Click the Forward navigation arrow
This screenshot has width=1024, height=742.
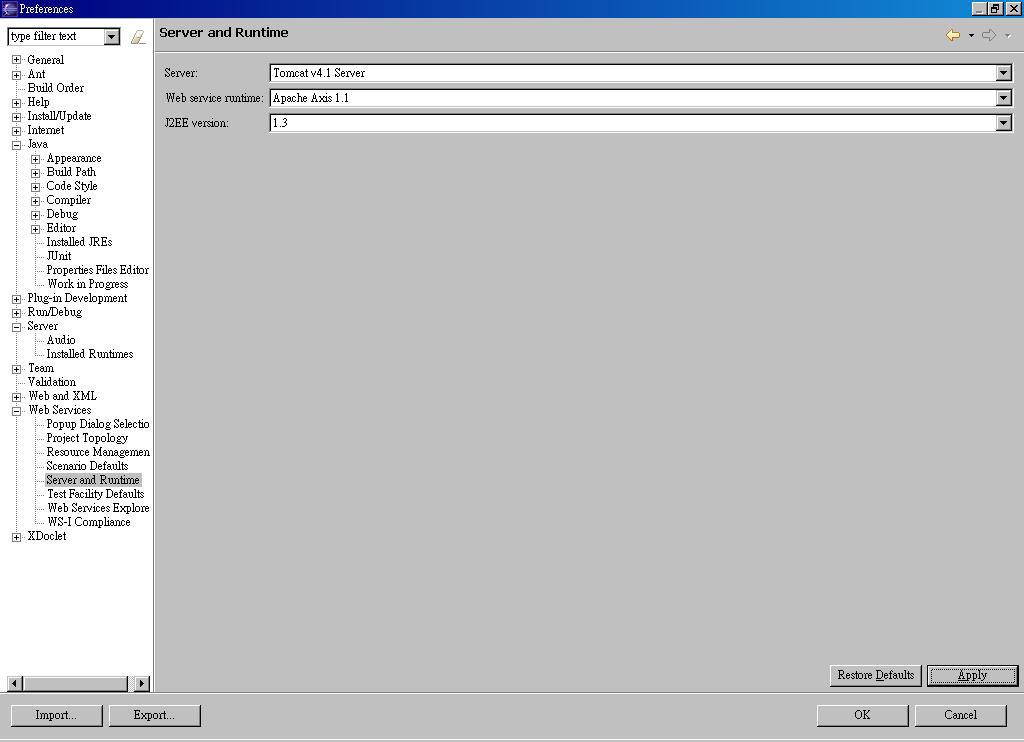click(x=989, y=35)
